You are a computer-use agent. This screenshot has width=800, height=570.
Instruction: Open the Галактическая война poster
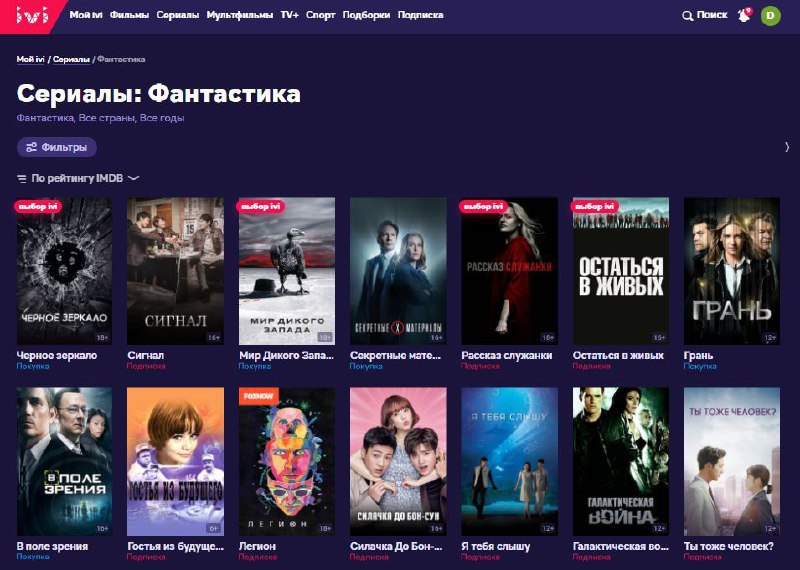click(621, 461)
